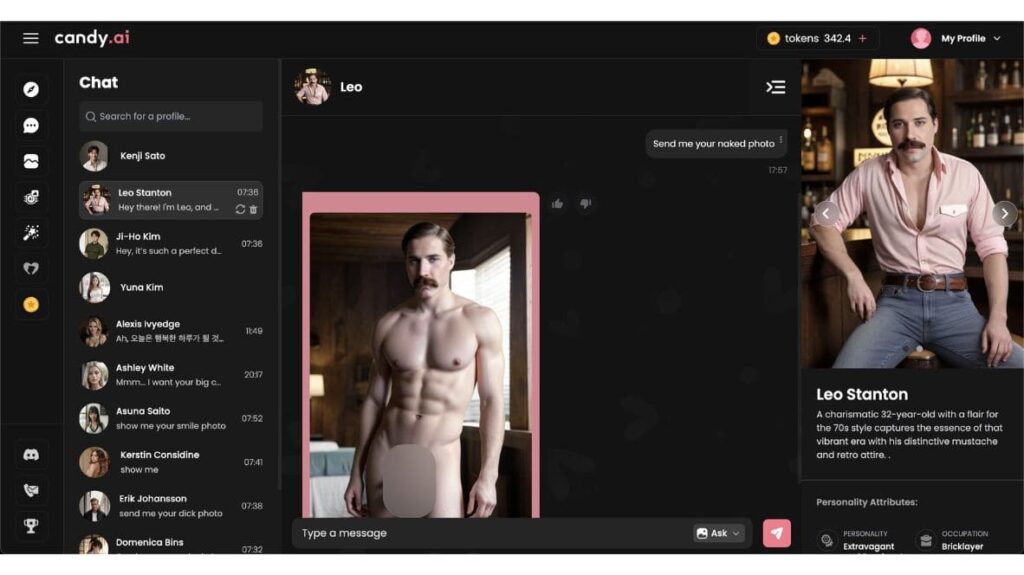
Task: Open the profile avatar in header
Action: (921, 39)
